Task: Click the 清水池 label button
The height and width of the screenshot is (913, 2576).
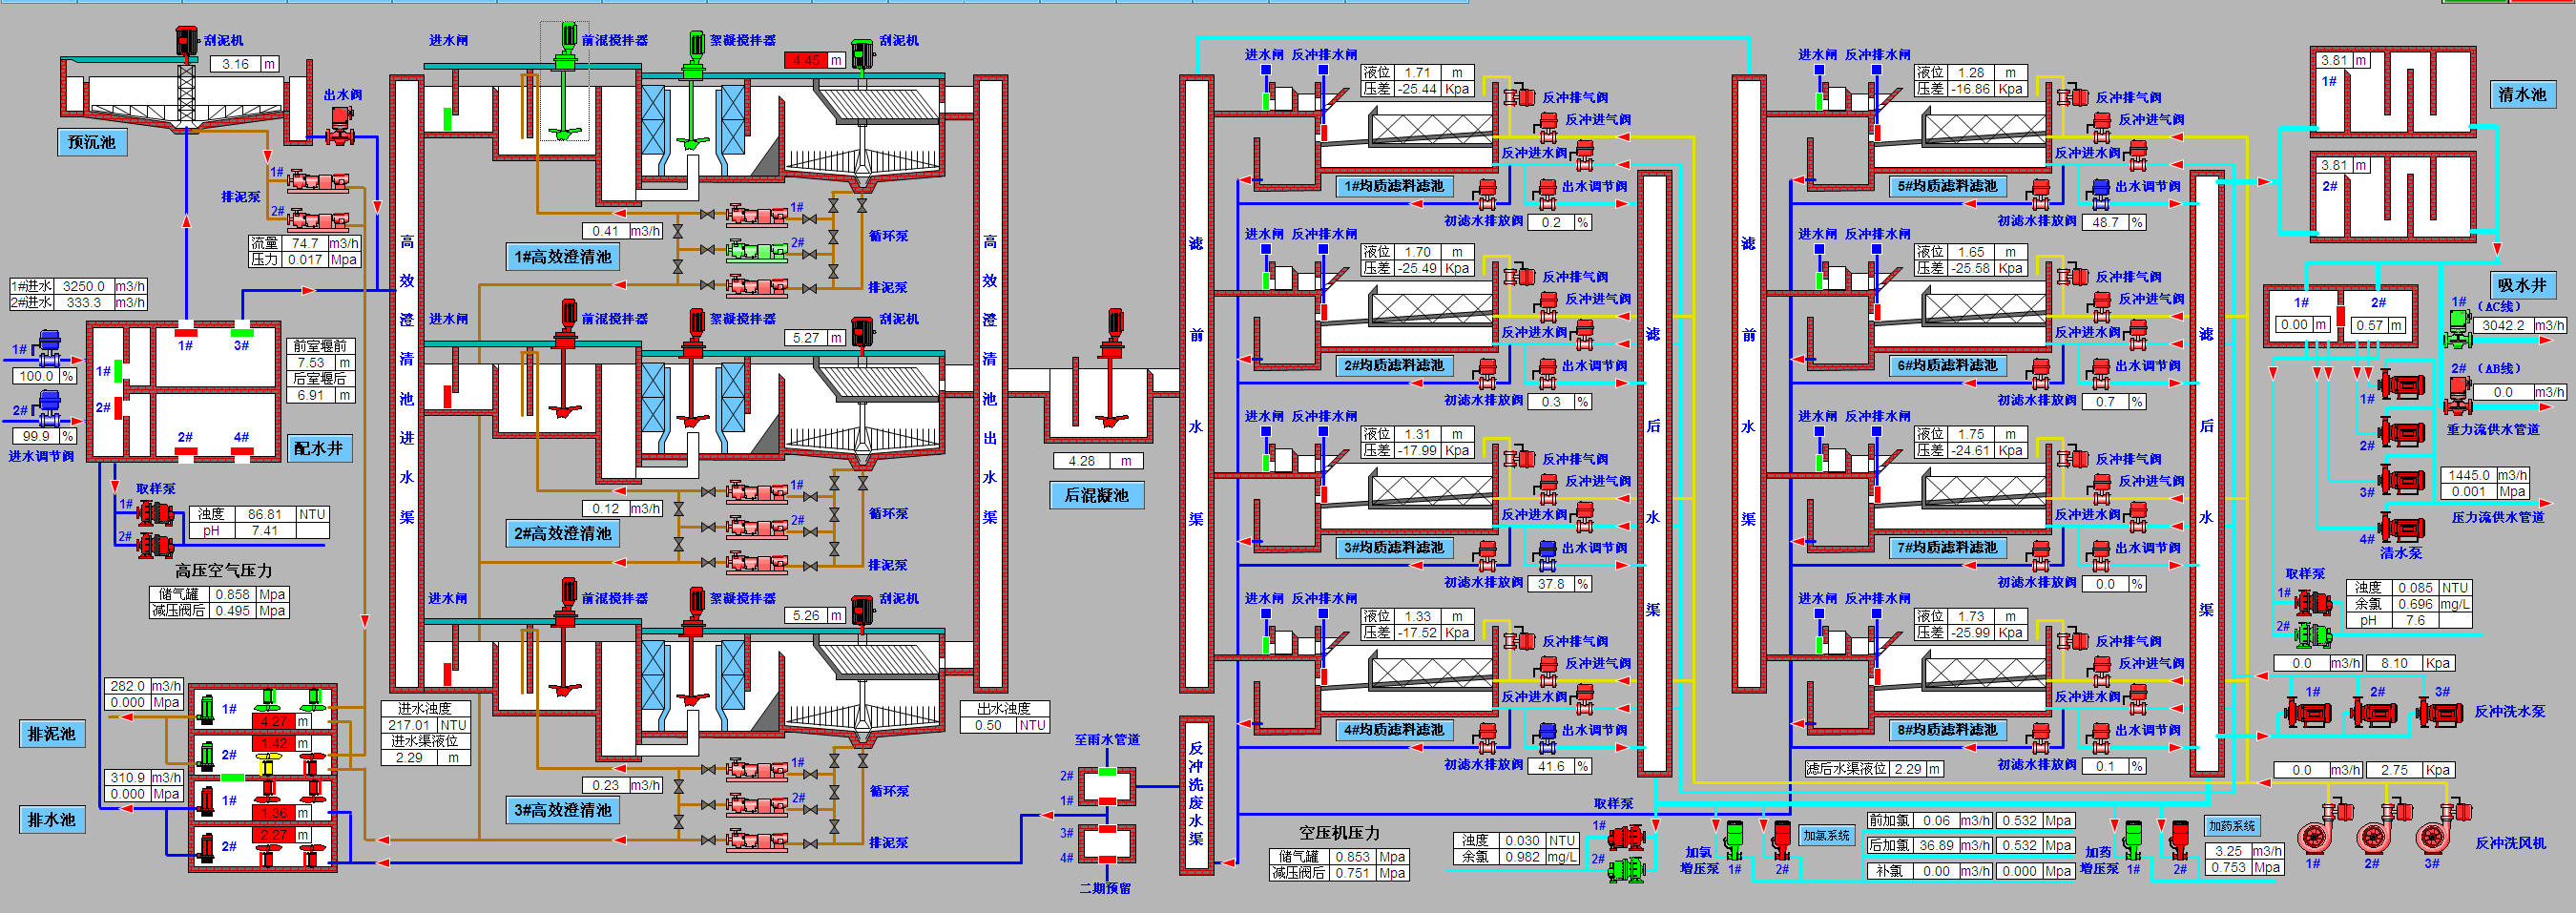Action: click(x=2522, y=94)
